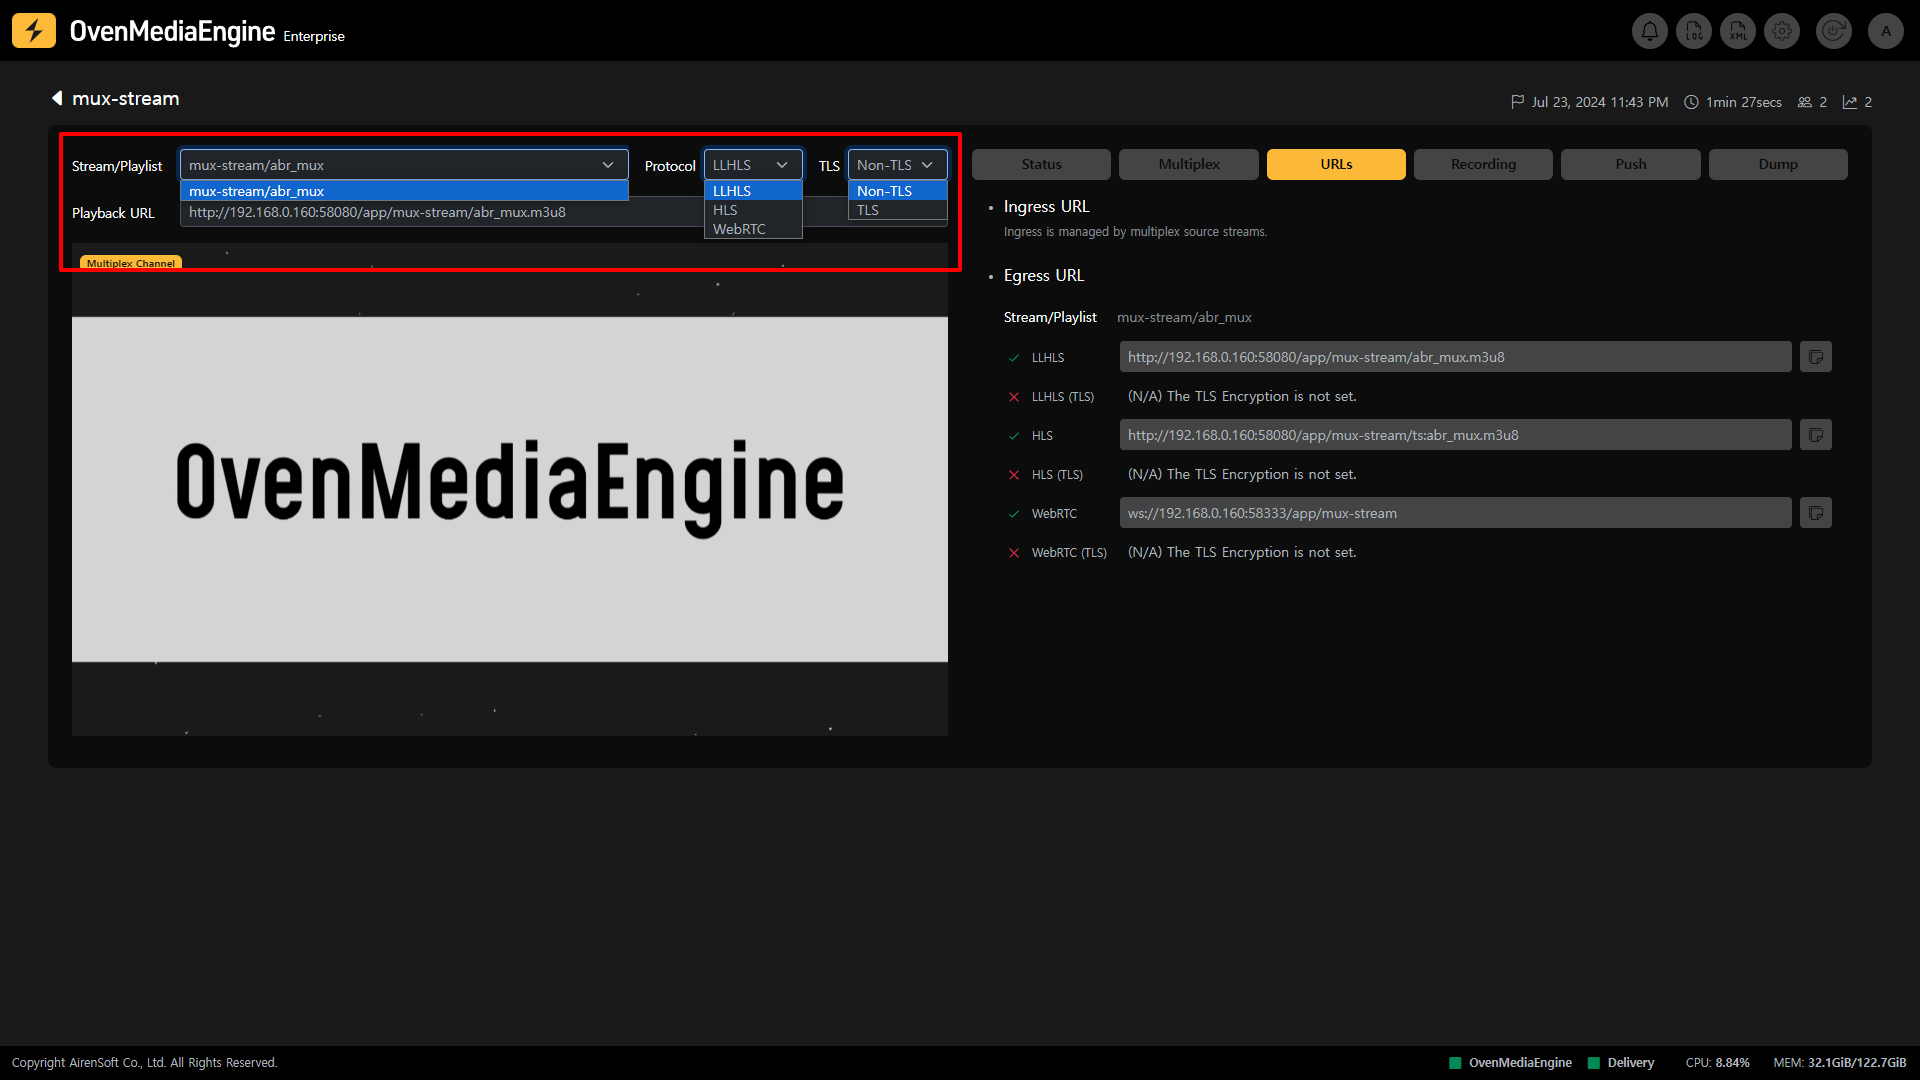The height and width of the screenshot is (1080, 1920).
Task: Copy the HLS egress URL
Action: pyautogui.click(x=1816, y=435)
